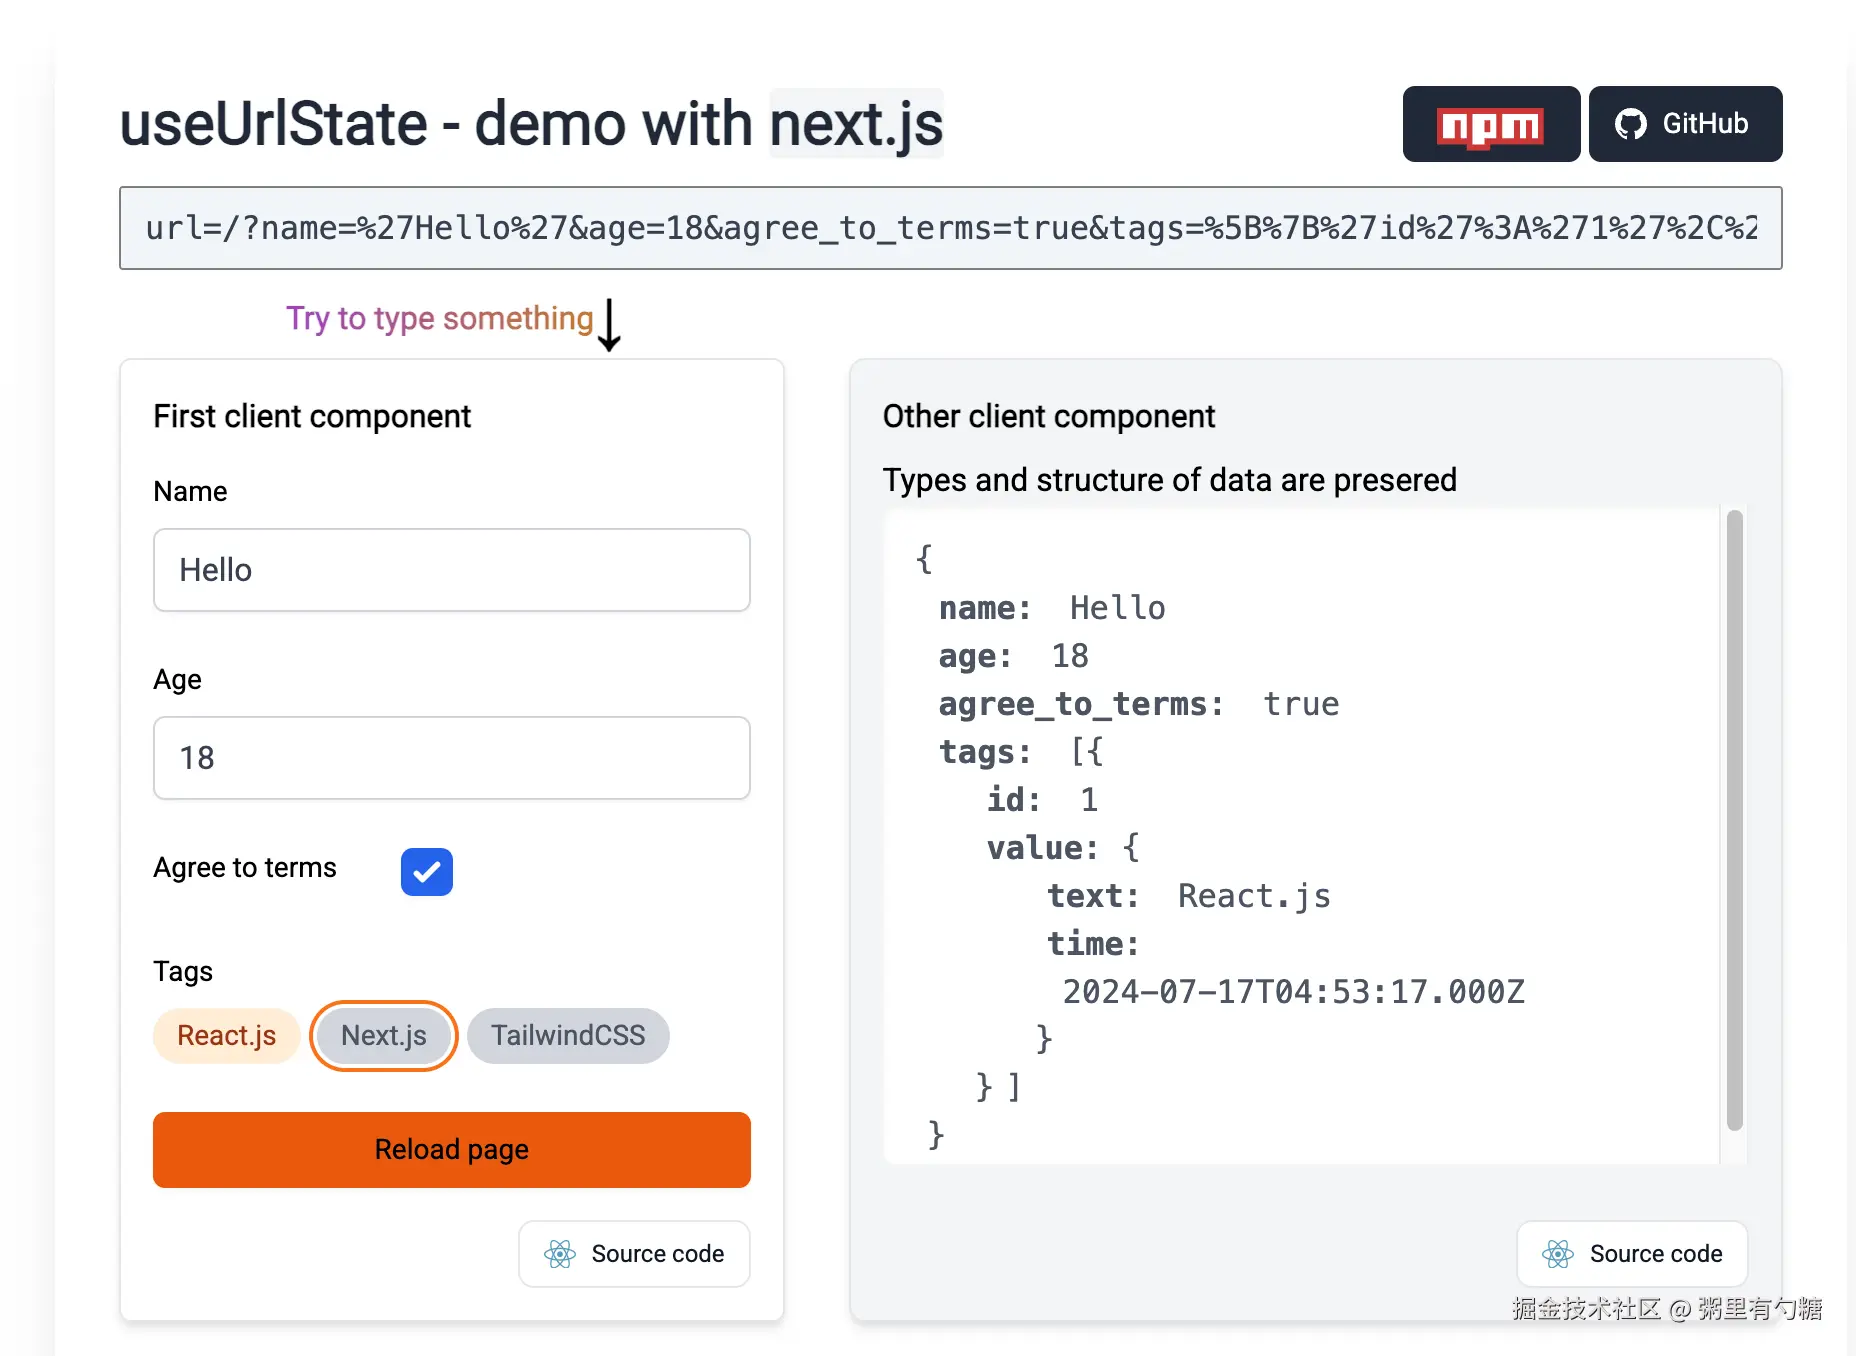Image resolution: width=1856 pixels, height=1356 pixels.
Task: Click React atom icon in right Source code button
Action: [x=1558, y=1254]
